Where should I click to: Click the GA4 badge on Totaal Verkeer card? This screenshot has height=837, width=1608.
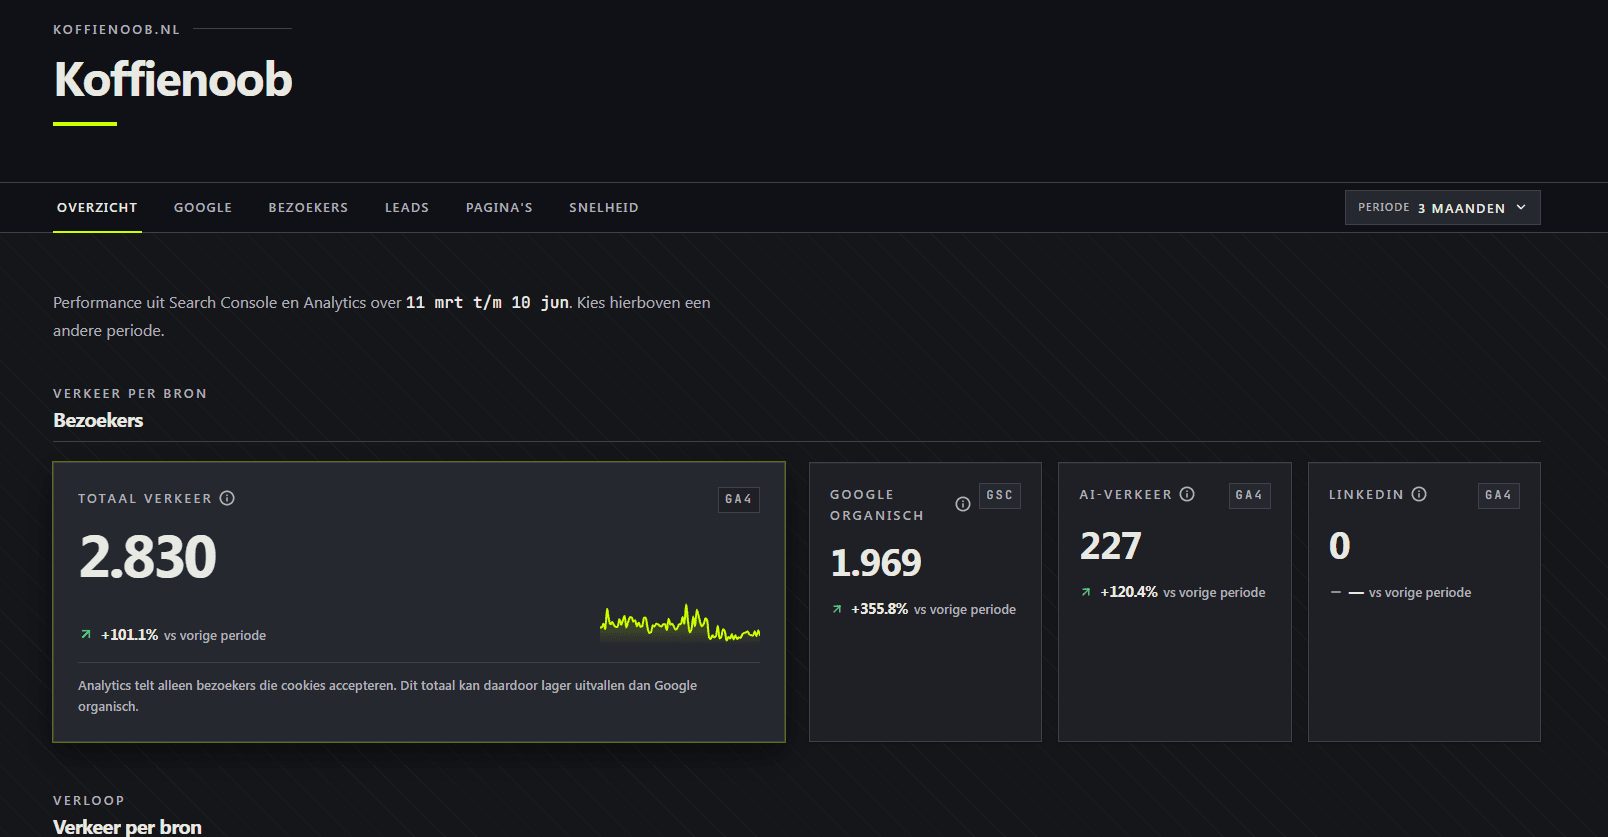click(x=739, y=499)
